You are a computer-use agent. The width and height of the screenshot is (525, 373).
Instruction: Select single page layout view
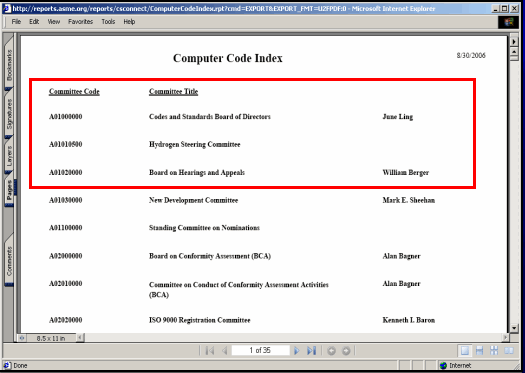(465, 351)
